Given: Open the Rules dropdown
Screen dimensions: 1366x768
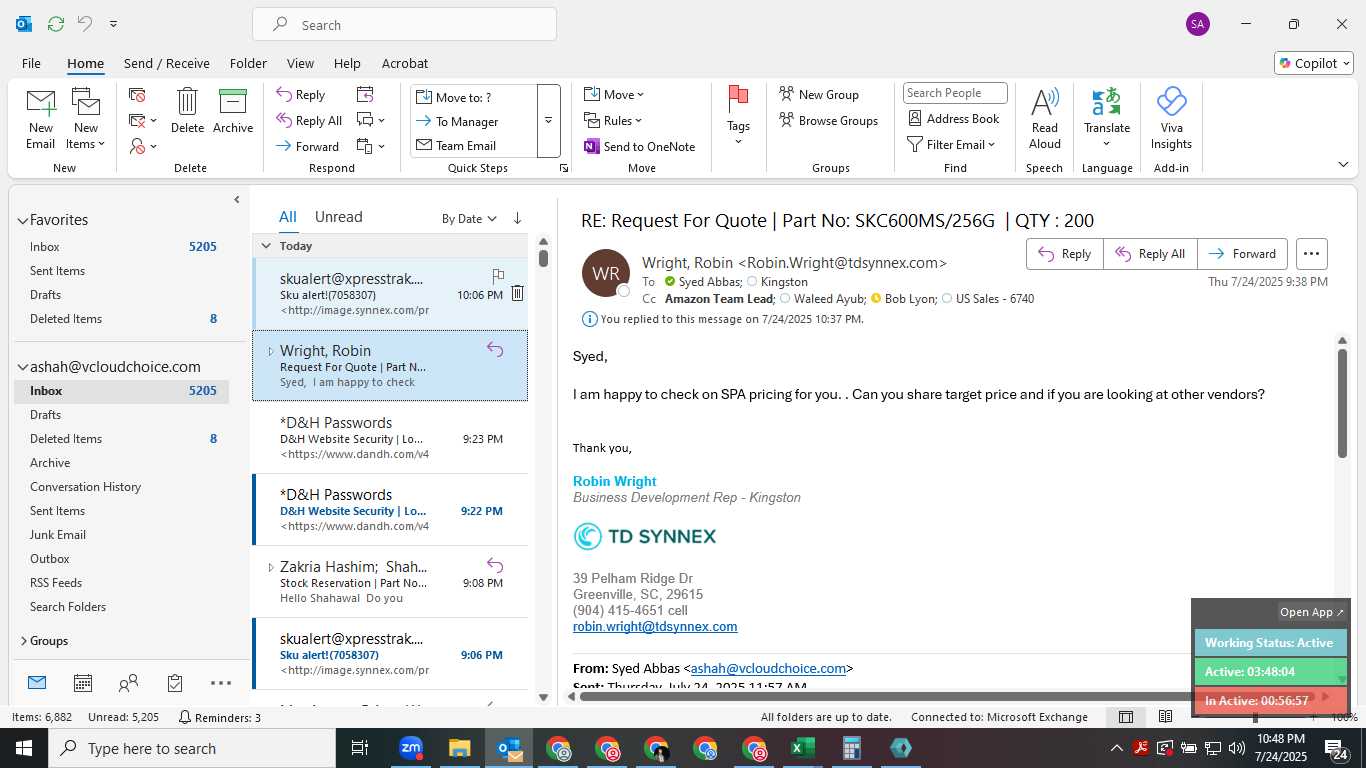Looking at the screenshot, I should (x=613, y=121).
